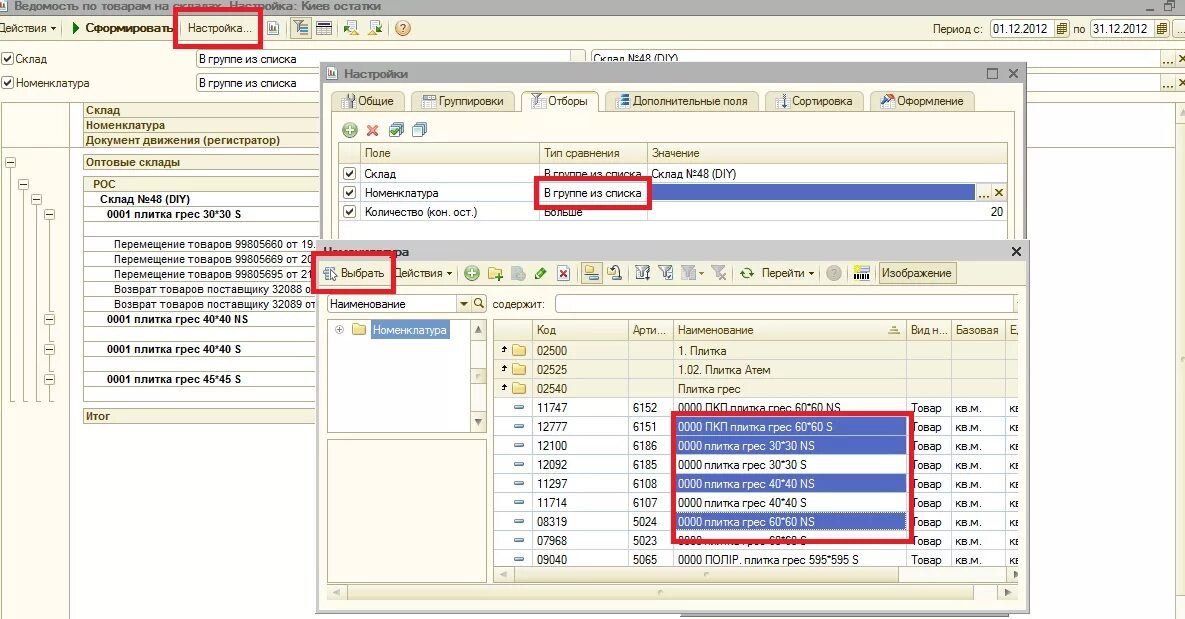Click the red X delete filter icon
This screenshot has height=619, width=1185.
[x=373, y=130]
